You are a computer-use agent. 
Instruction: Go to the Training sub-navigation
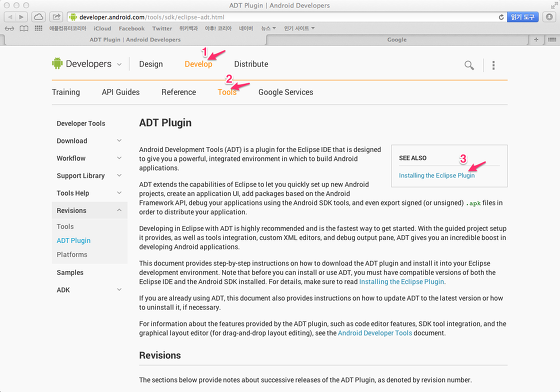tap(66, 92)
